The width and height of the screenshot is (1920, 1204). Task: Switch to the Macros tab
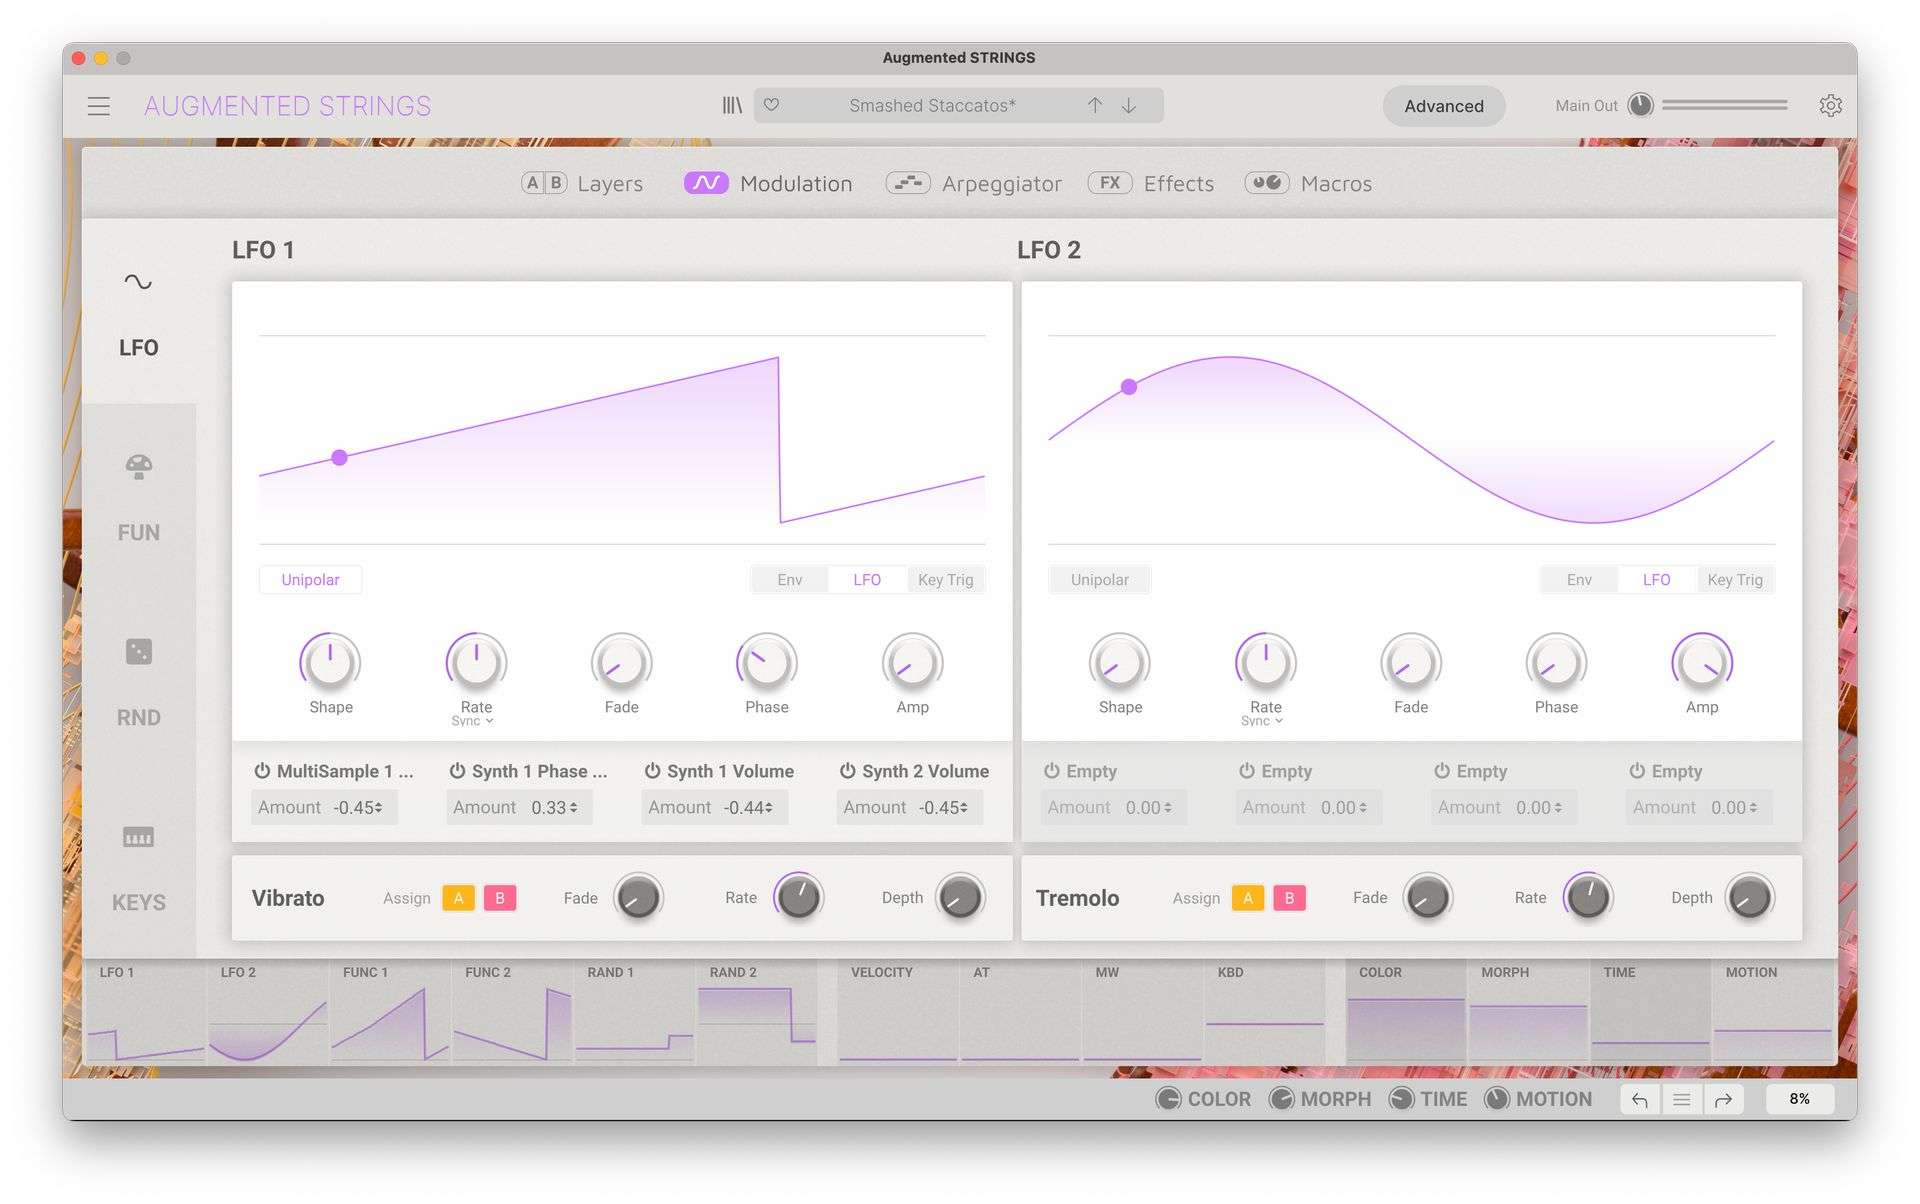pos(1308,183)
